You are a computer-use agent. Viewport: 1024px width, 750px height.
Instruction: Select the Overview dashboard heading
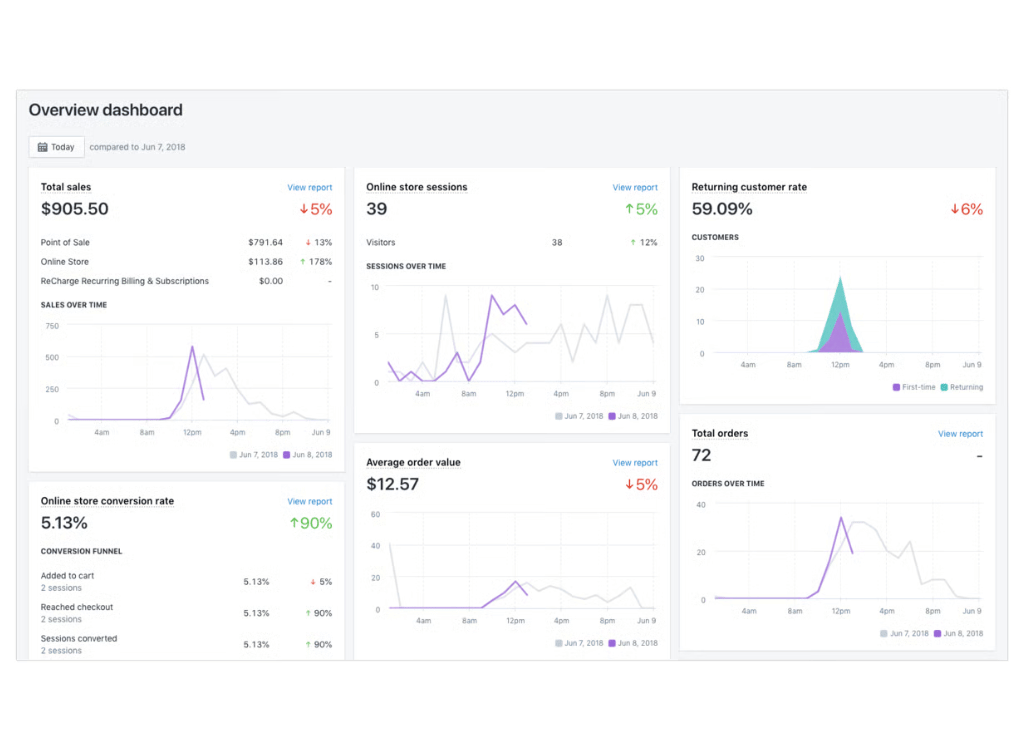pos(105,110)
